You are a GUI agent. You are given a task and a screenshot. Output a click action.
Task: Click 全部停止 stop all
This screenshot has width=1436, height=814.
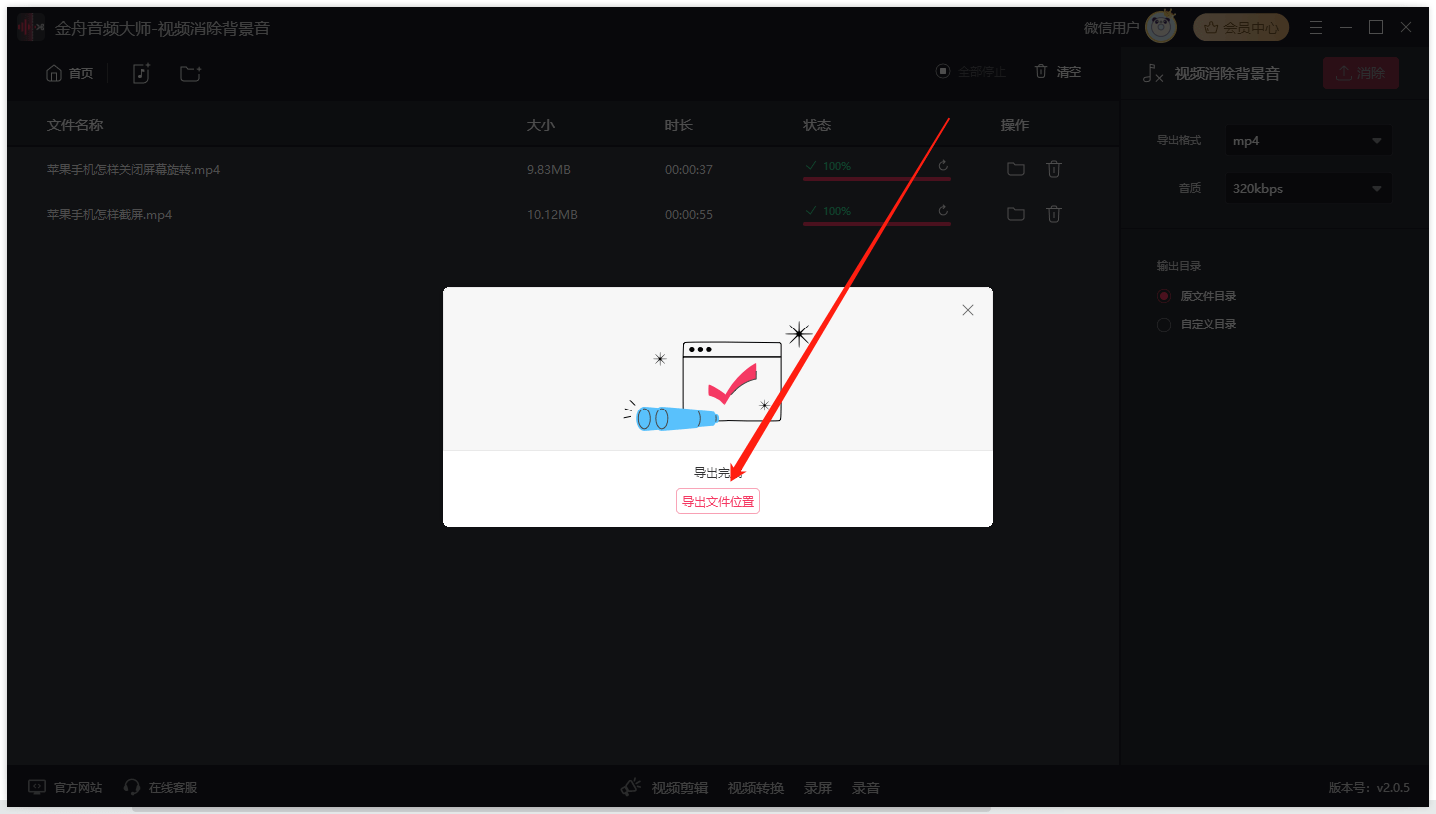pos(971,72)
